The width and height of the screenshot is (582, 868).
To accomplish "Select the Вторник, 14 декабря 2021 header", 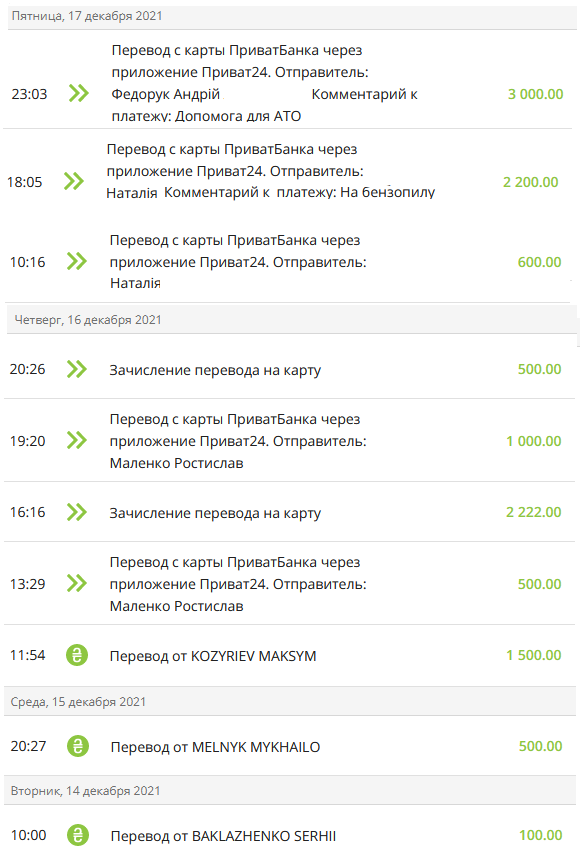I will 290,790.
